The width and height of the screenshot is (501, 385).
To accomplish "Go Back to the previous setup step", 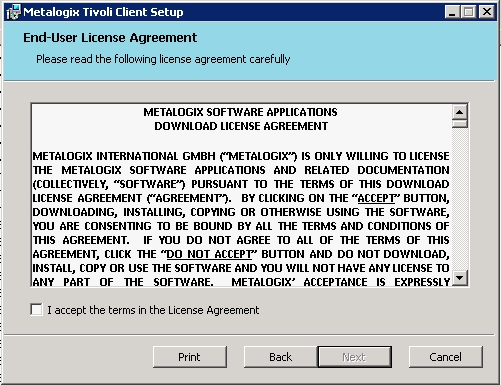I will pyautogui.click(x=280, y=357).
